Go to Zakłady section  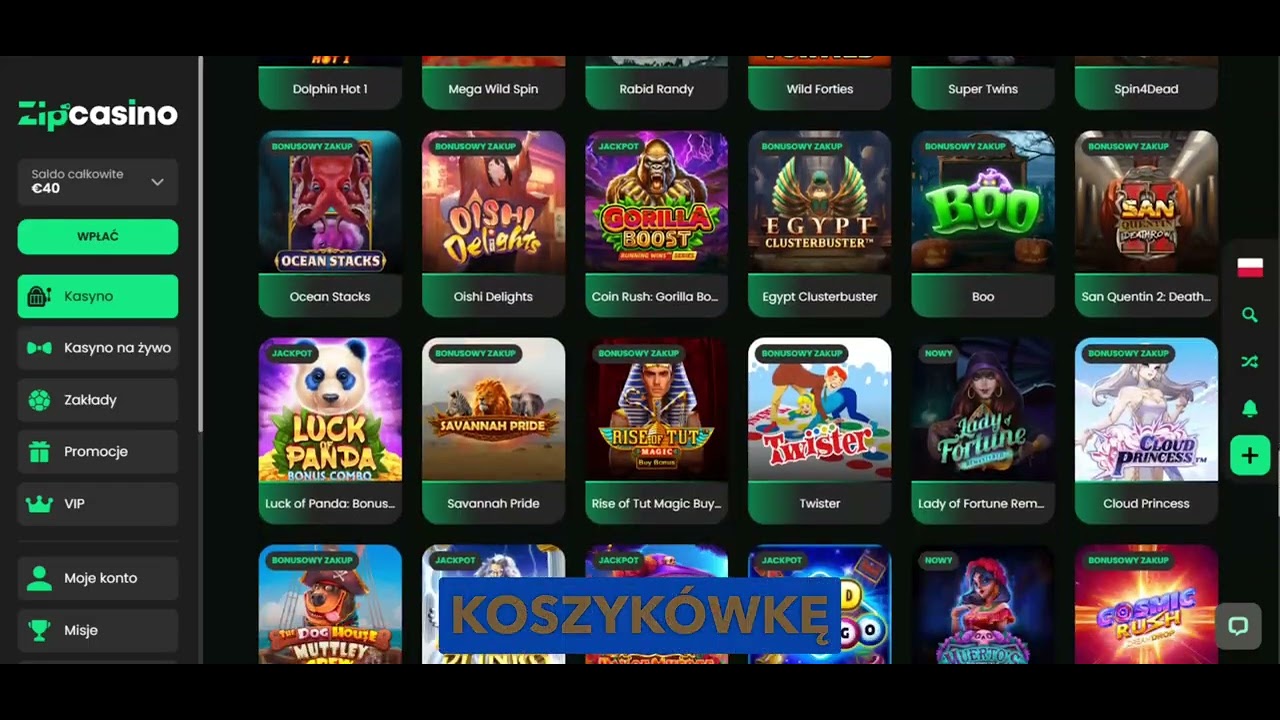pos(98,400)
